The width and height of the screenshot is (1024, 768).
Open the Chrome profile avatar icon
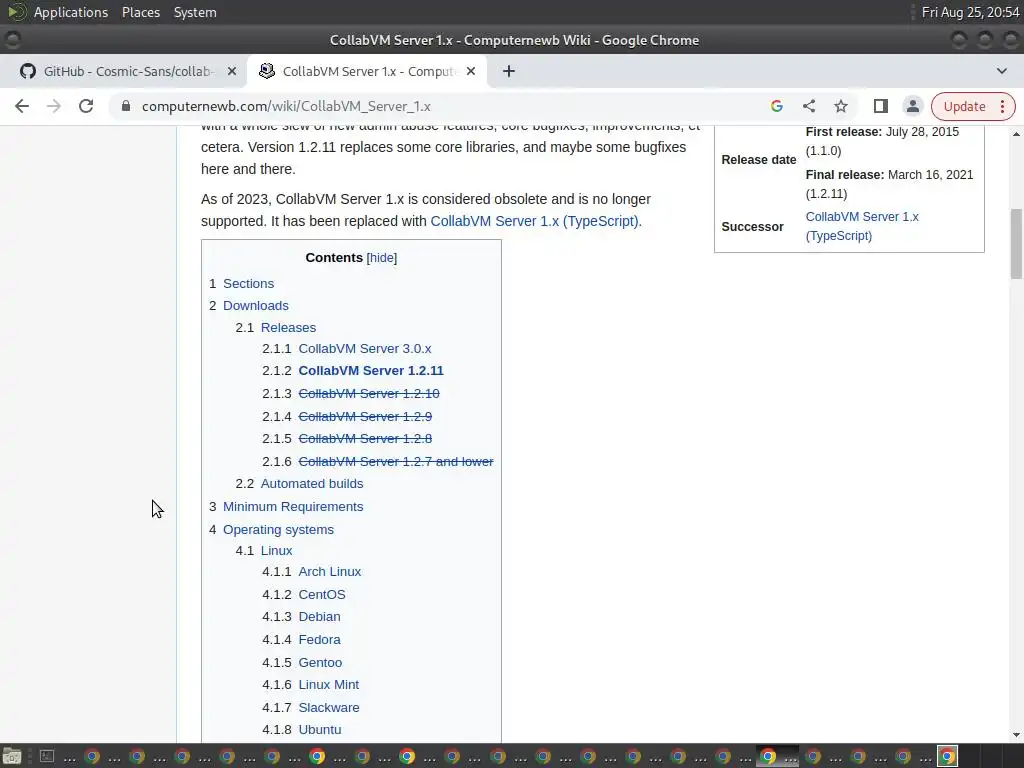(912, 106)
